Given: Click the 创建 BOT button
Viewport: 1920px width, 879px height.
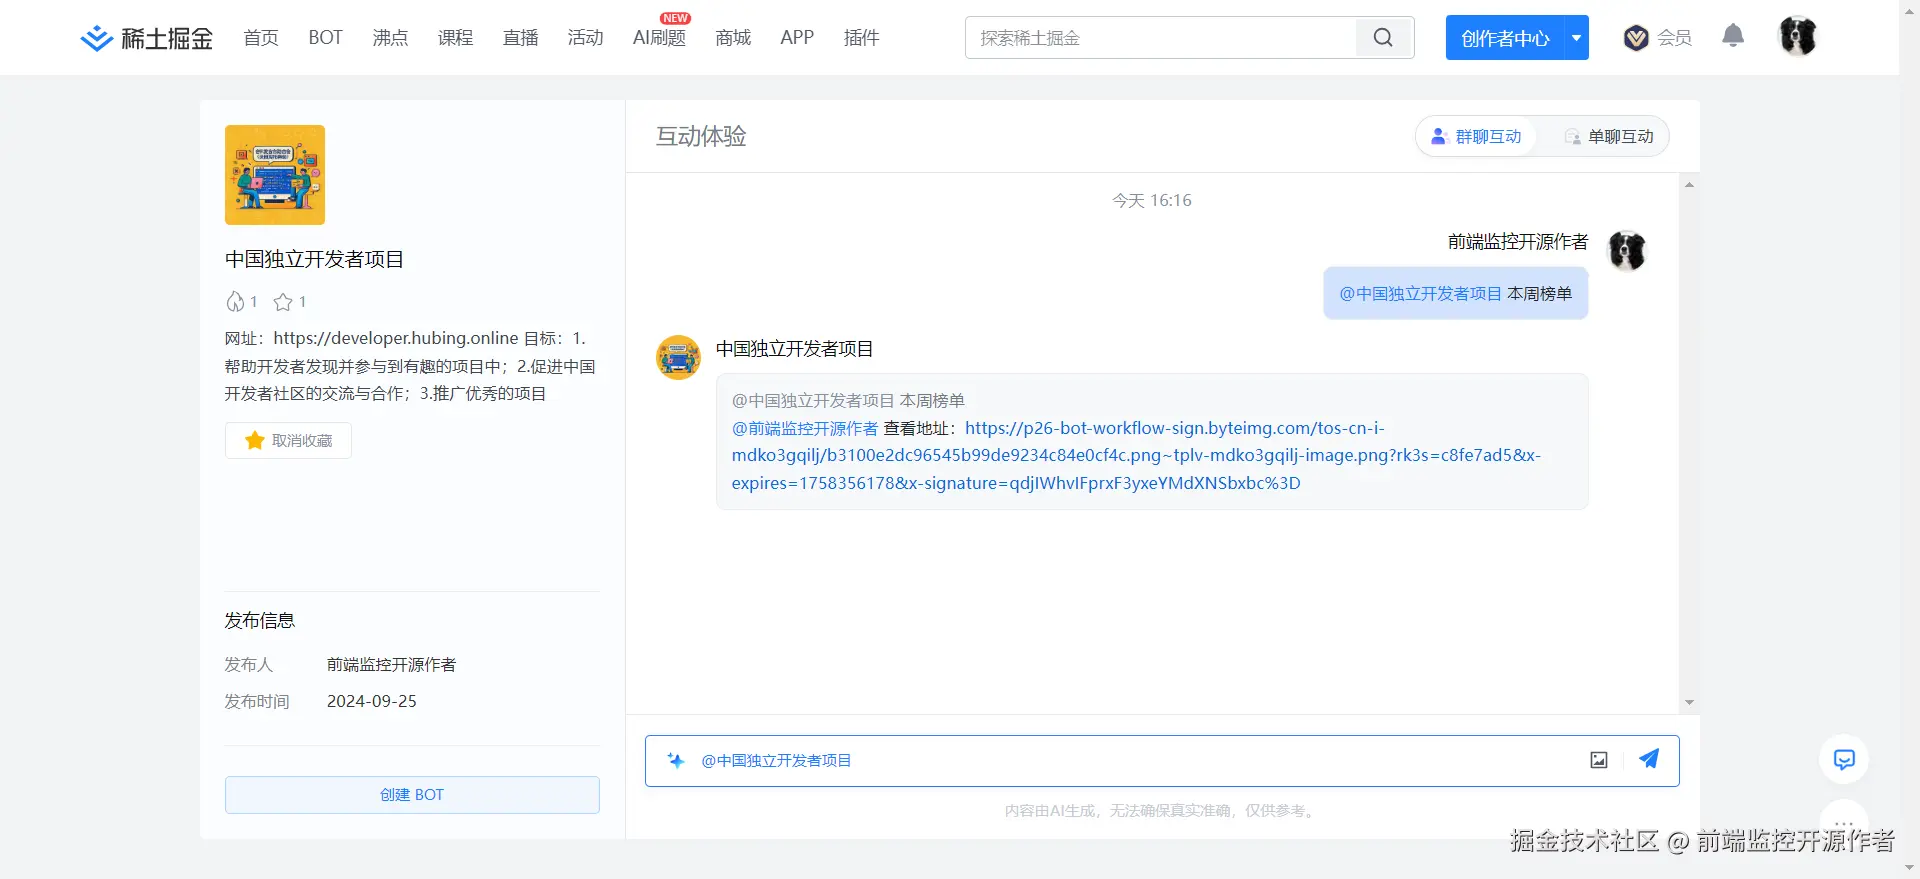Looking at the screenshot, I should coord(412,795).
